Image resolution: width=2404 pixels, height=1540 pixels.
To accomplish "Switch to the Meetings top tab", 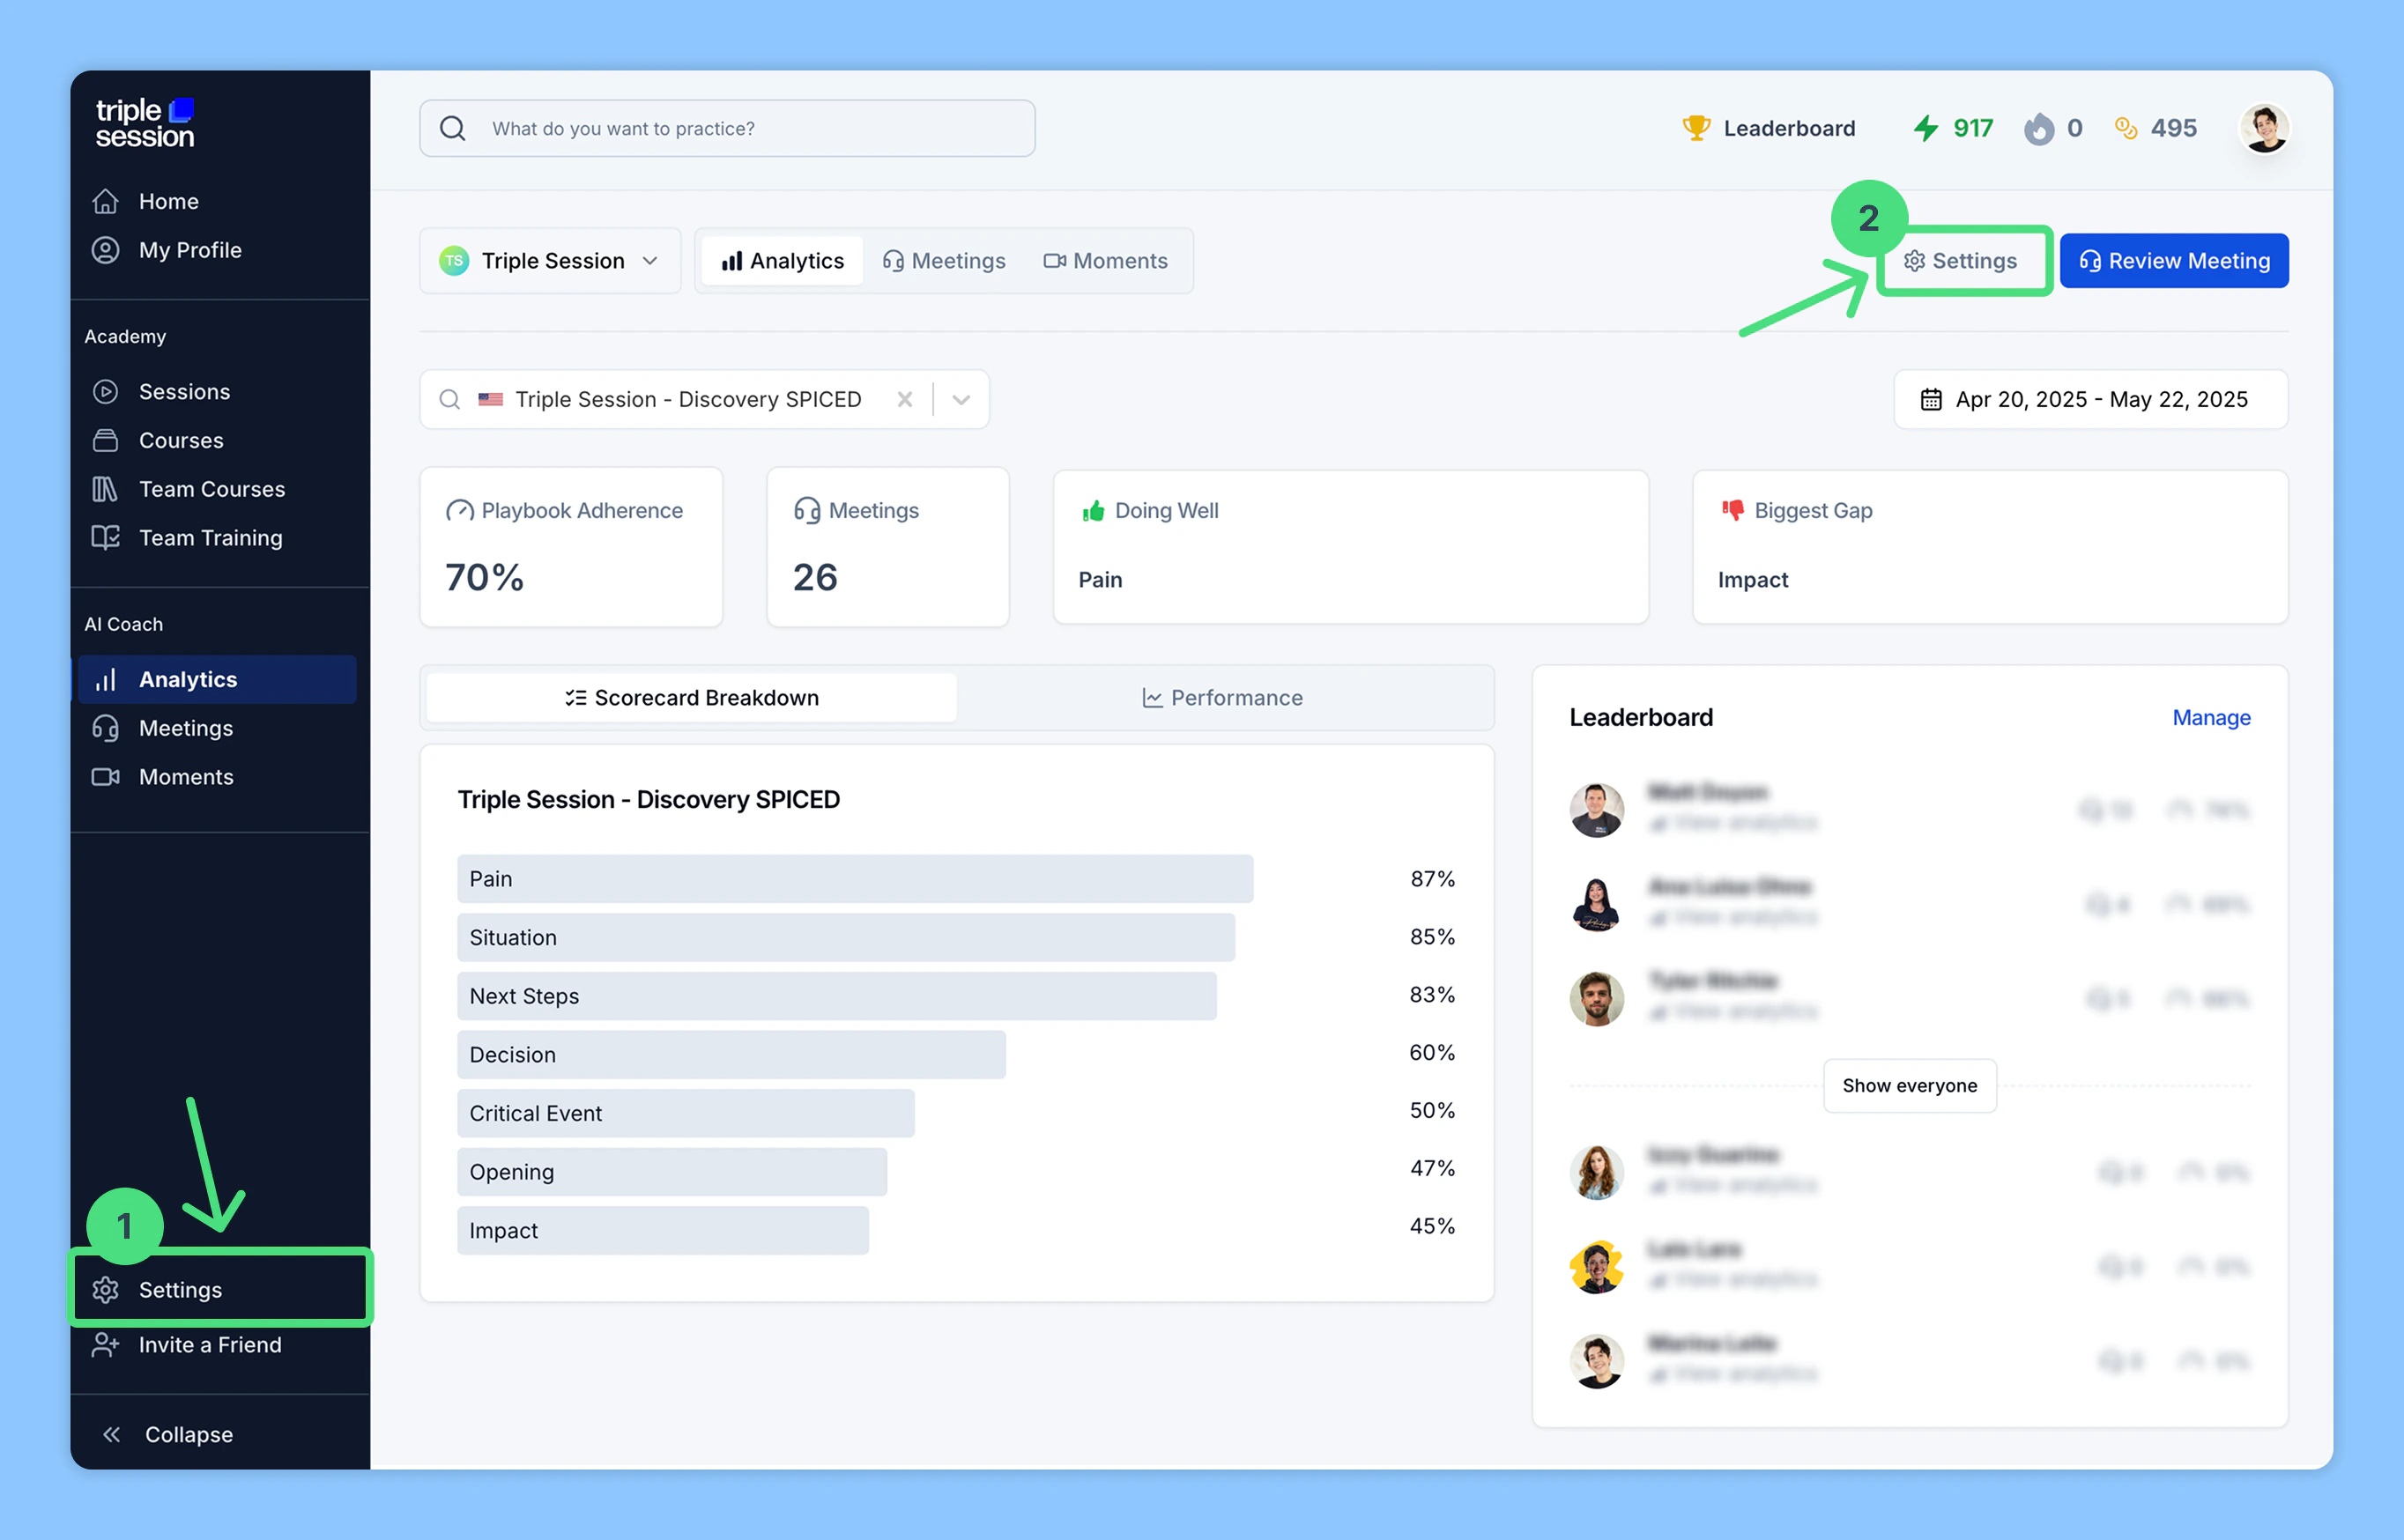I will point(944,261).
